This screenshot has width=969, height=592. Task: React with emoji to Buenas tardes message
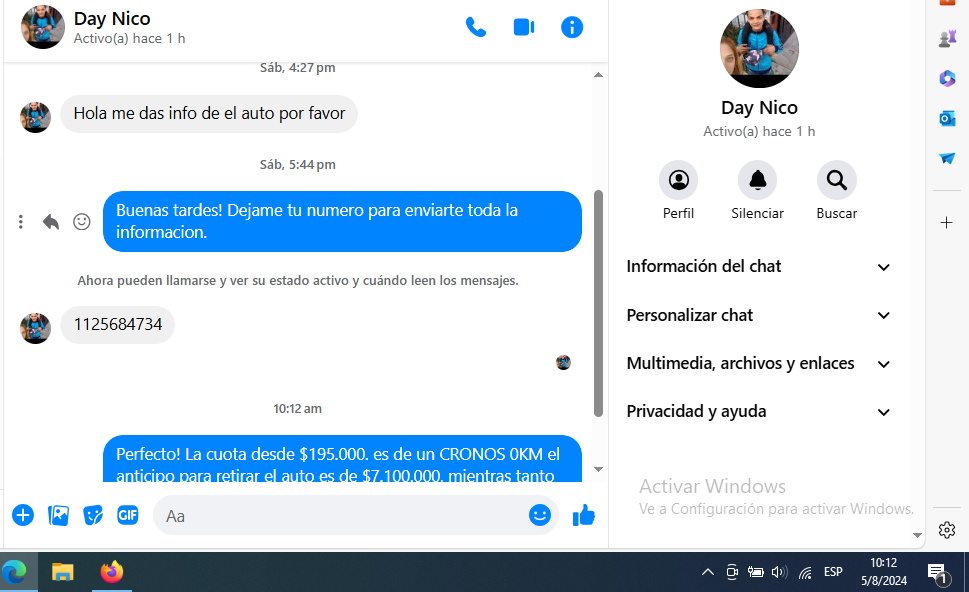[82, 222]
